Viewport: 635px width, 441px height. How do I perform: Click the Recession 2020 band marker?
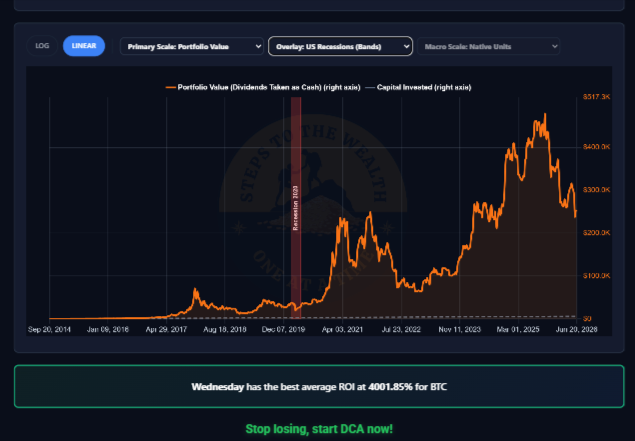pyautogui.click(x=296, y=208)
